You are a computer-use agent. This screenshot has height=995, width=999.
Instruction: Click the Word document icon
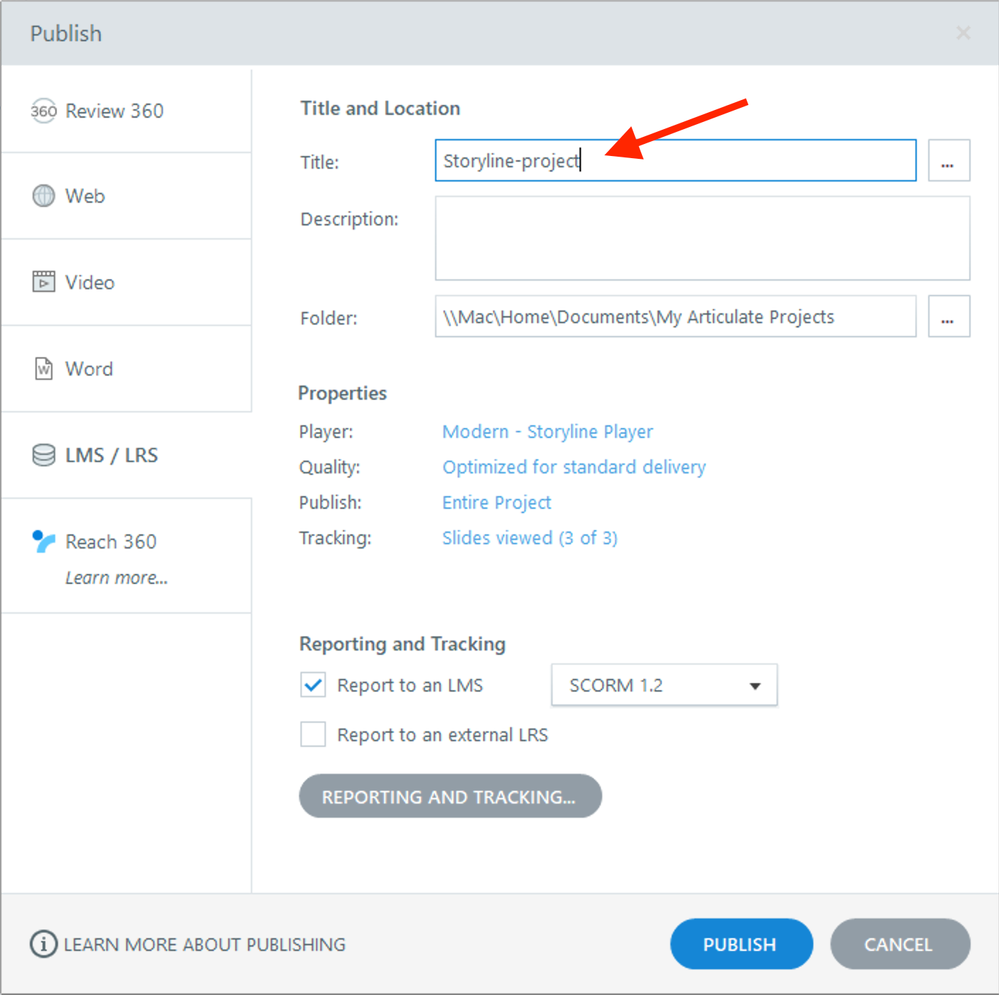click(x=43, y=369)
